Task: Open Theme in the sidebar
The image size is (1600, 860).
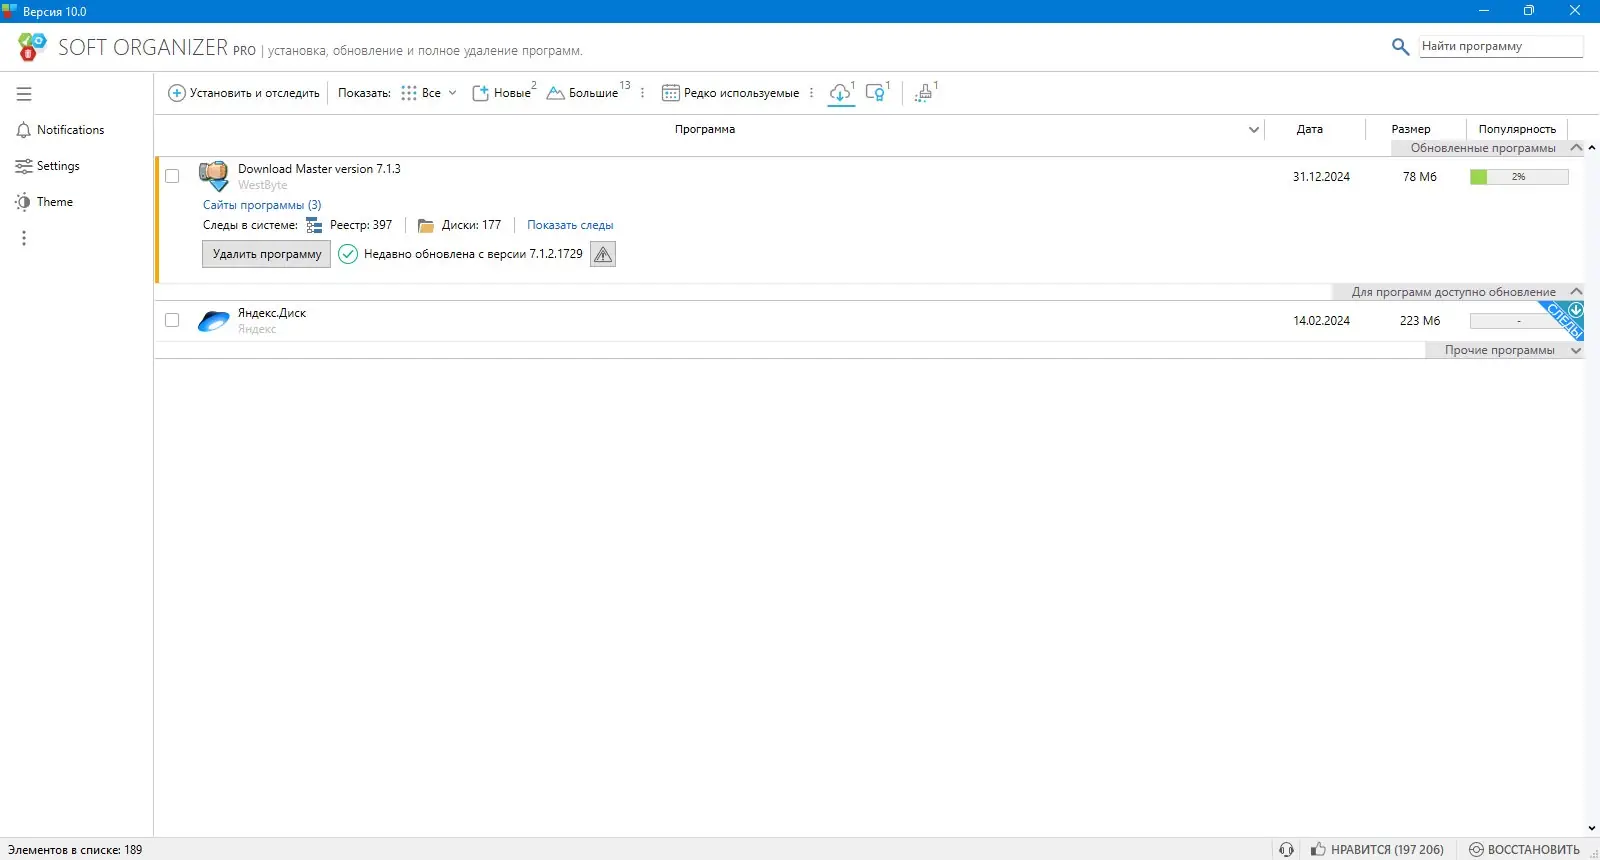Action: click(x=44, y=202)
